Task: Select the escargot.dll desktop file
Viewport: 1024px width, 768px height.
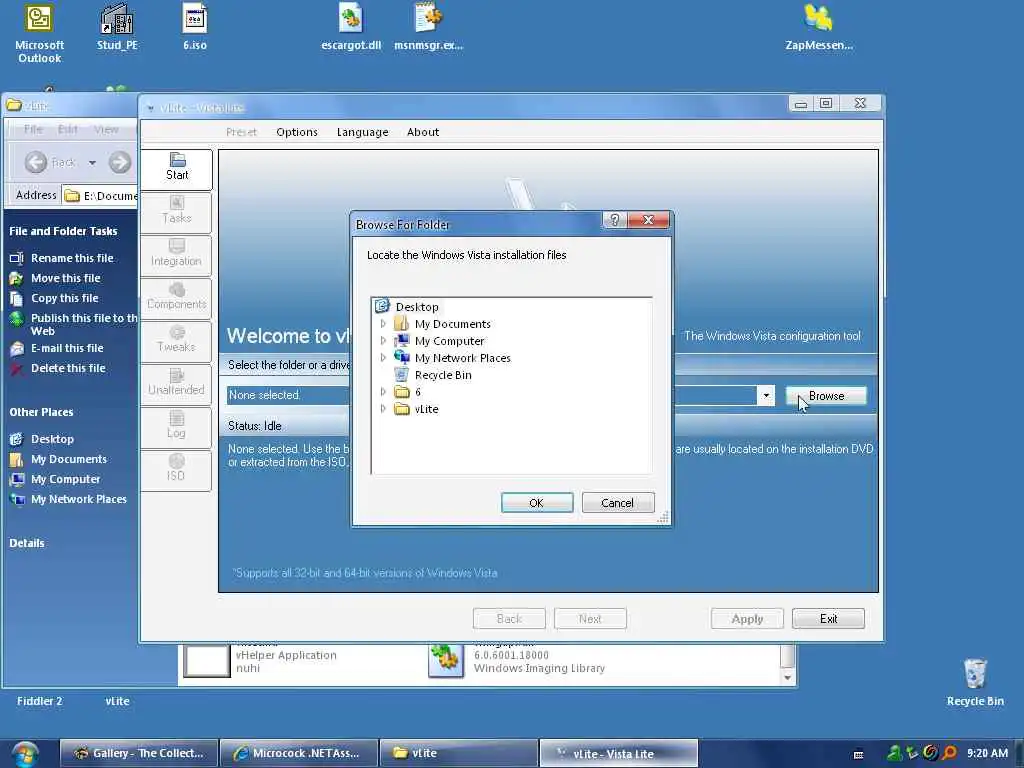Action: click(x=351, y=27)
